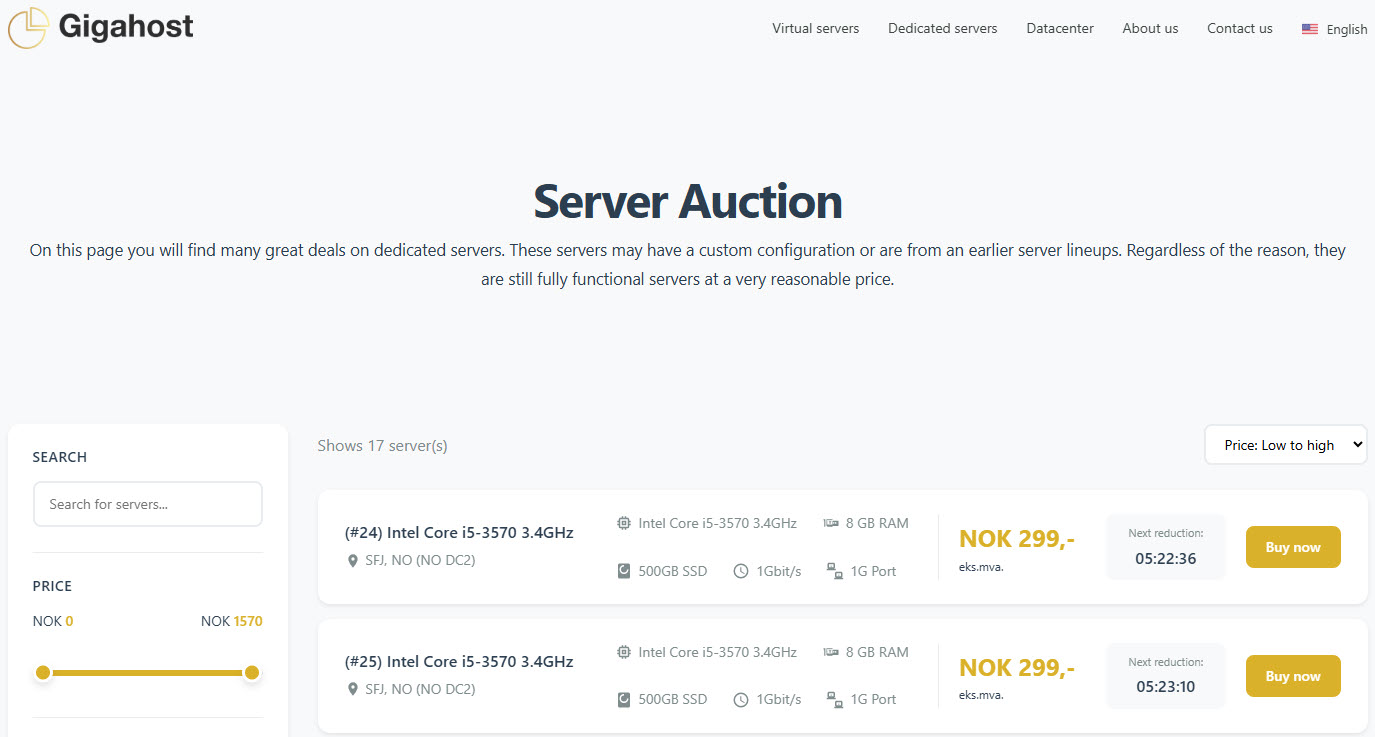The width and height of the screenshot is (1375, 737).
Task: Click the network port icon beside 1G Port
Action: pos(834,571)
